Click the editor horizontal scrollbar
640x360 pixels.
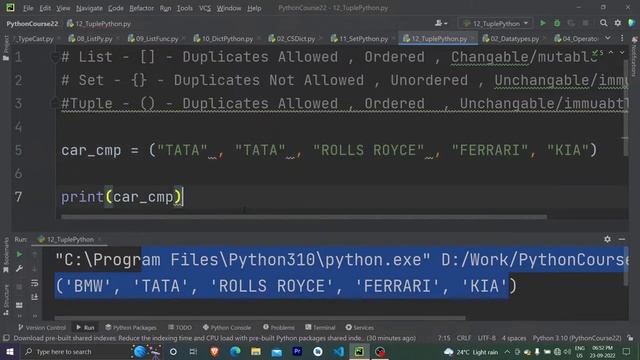[304, 217]
